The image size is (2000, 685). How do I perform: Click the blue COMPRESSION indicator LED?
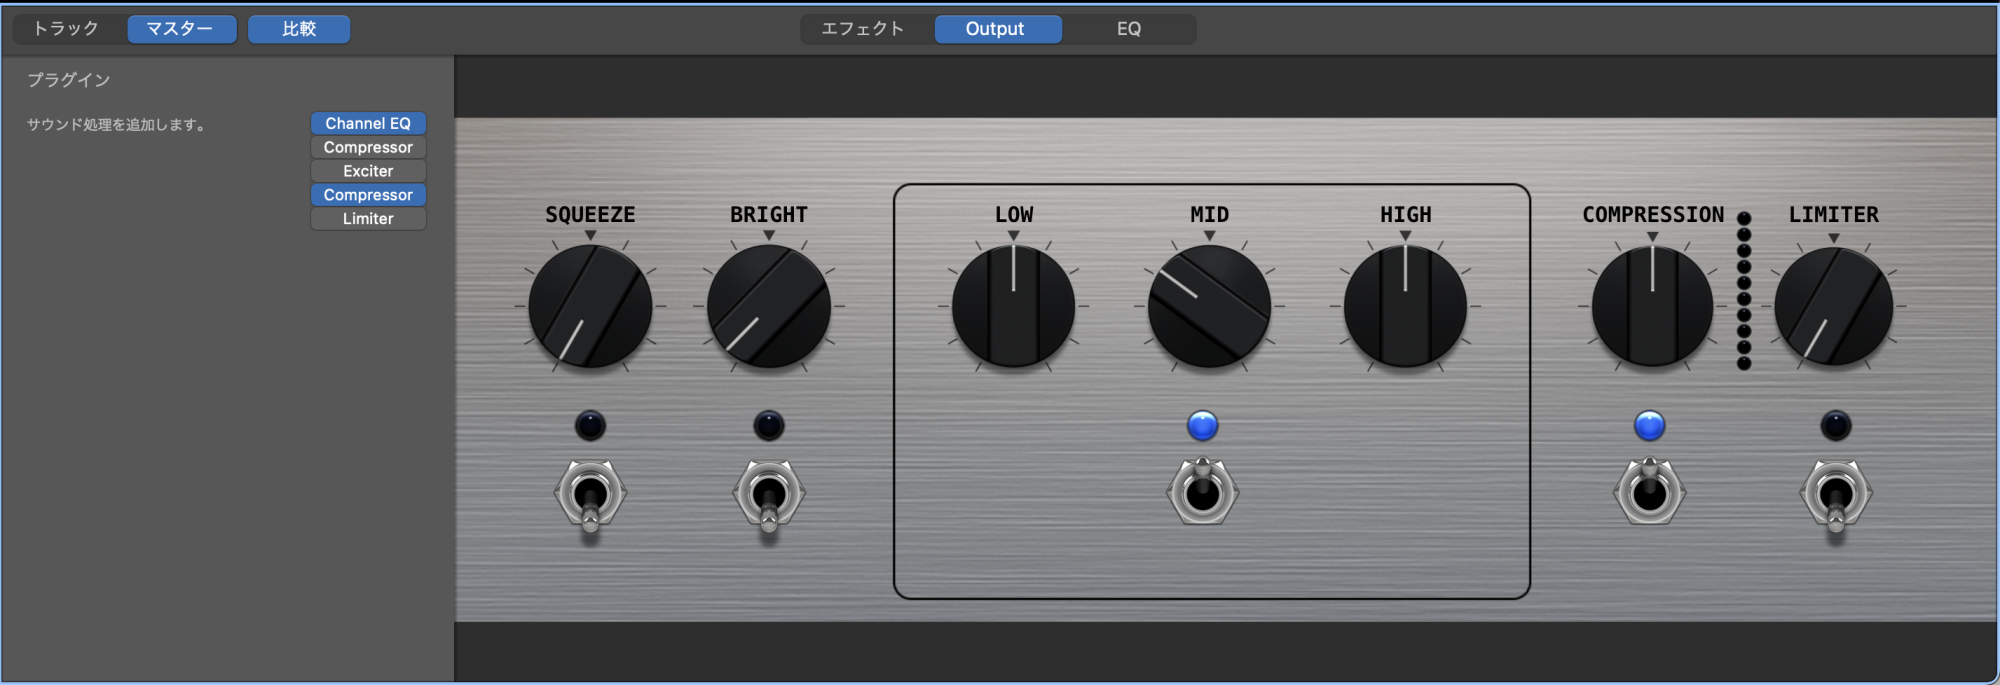pyautogui.click(x=1650, y=426)
